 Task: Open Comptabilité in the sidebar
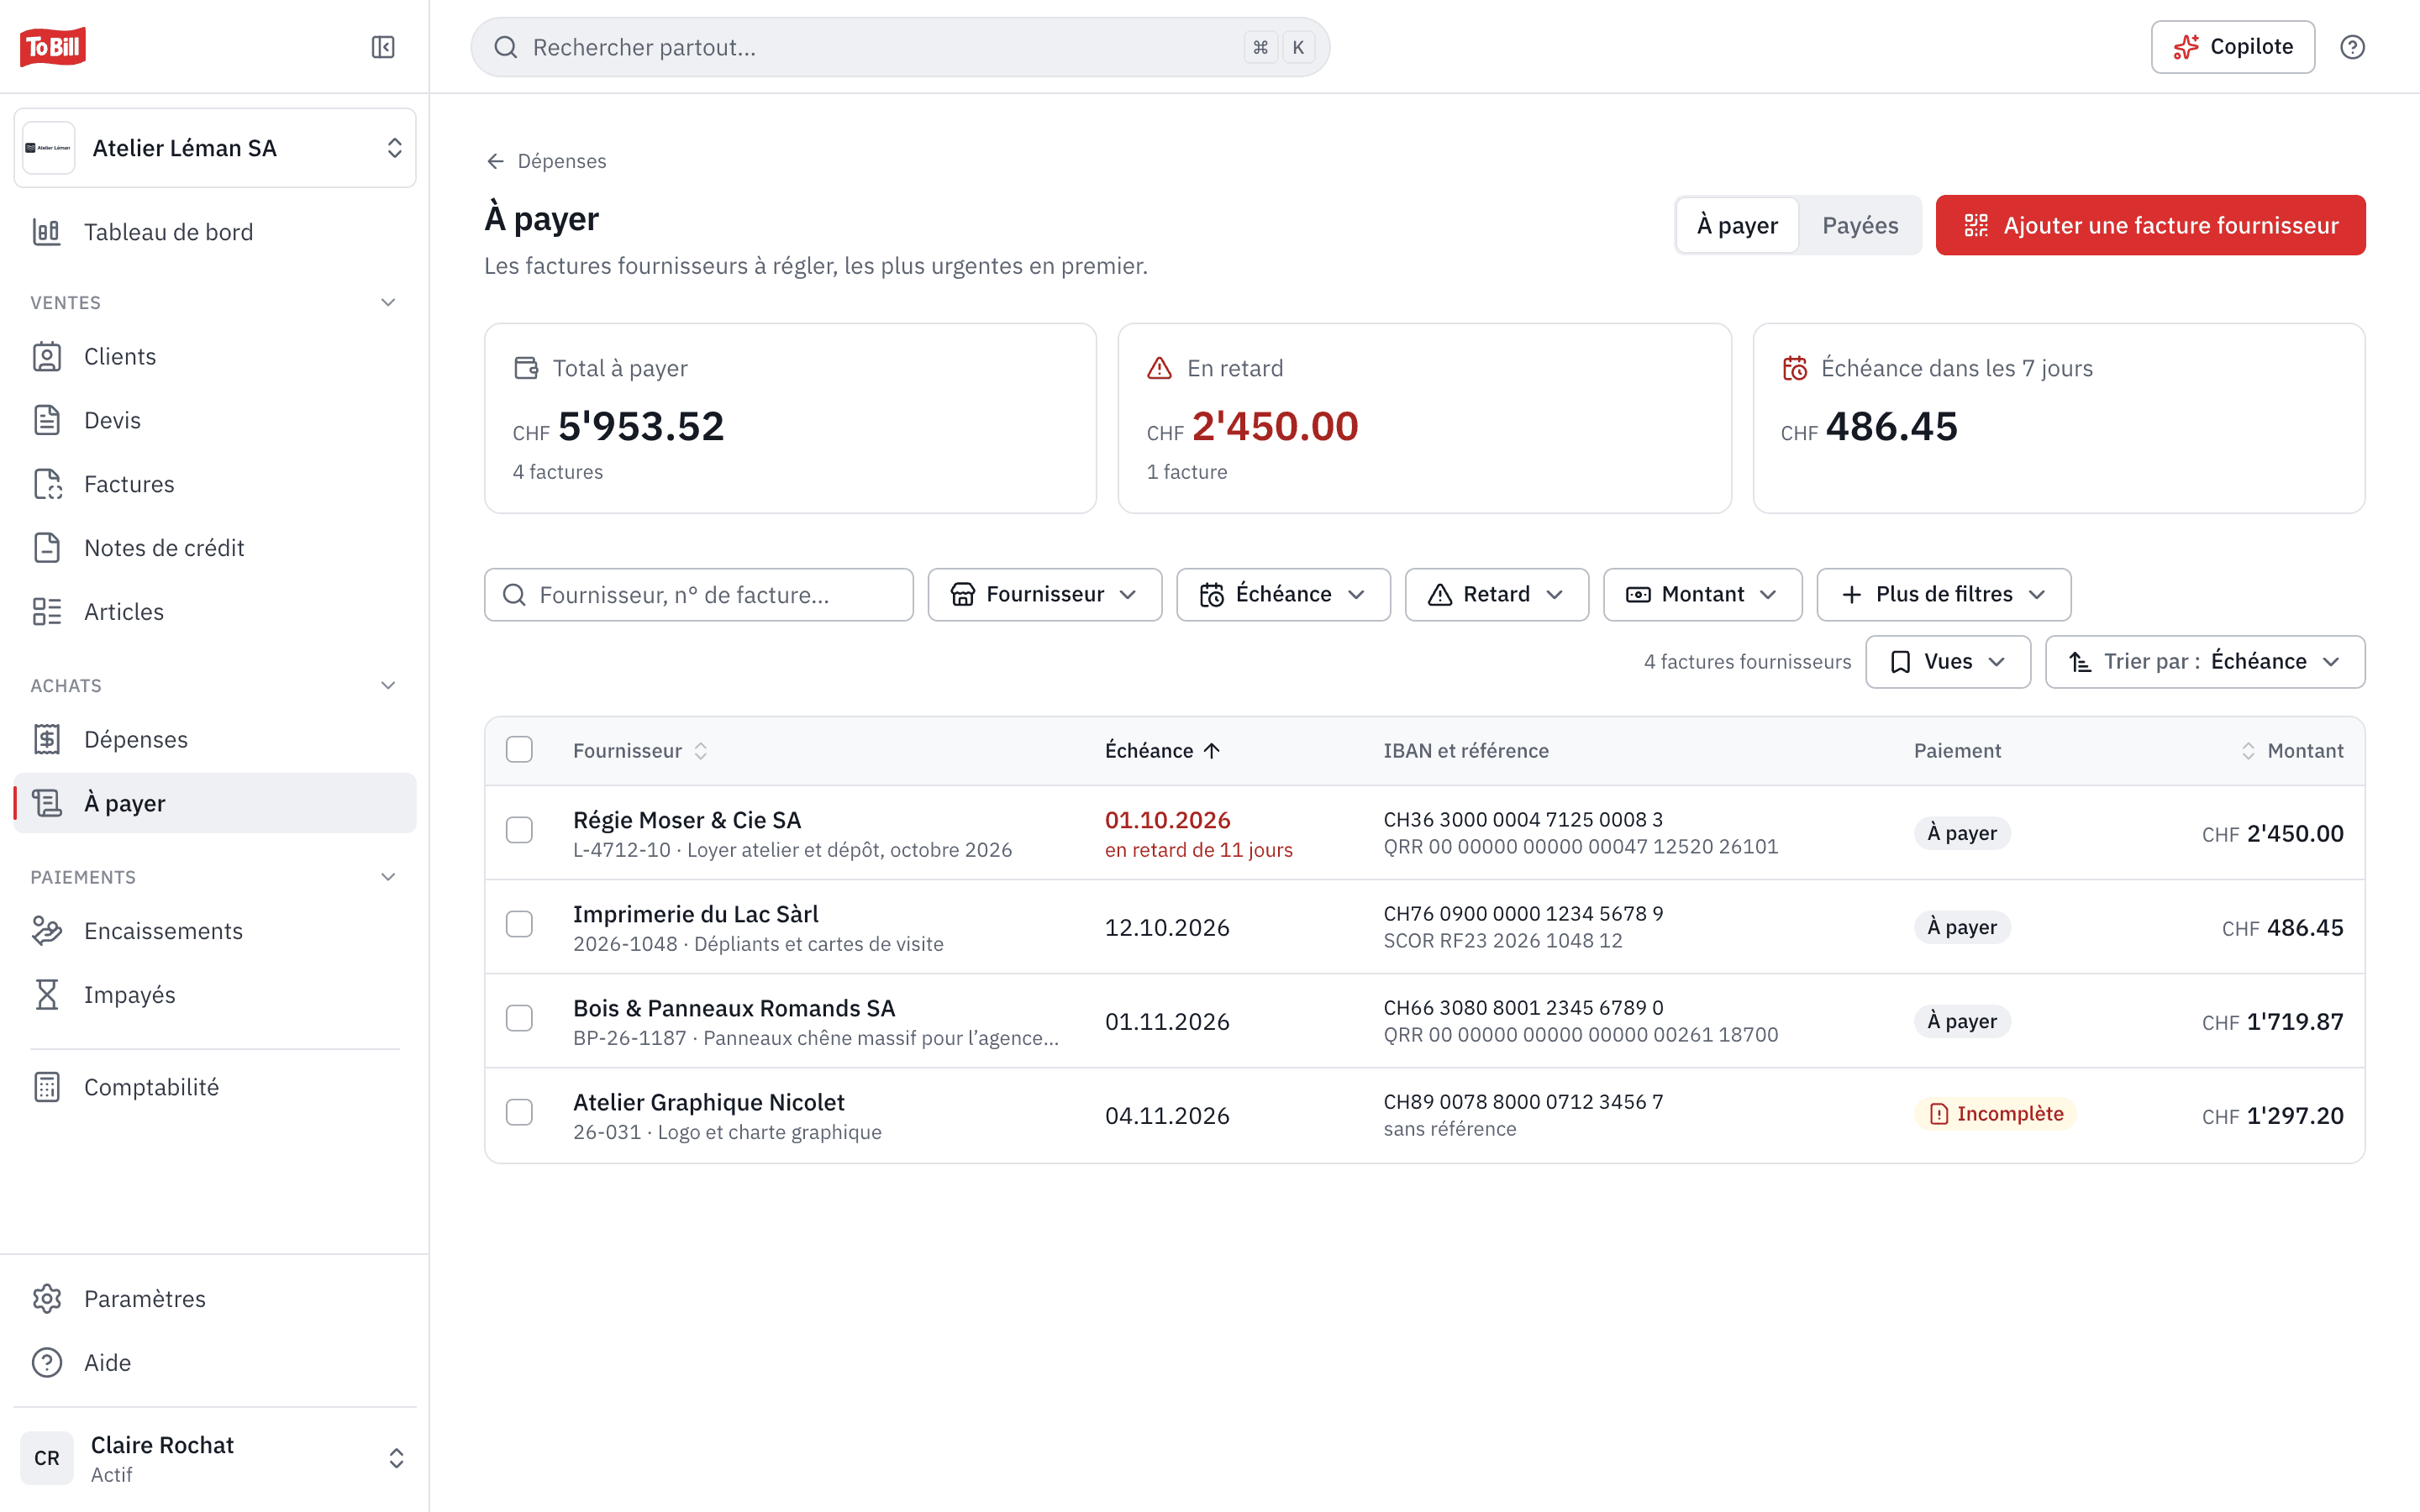[x=215, y=1087]
